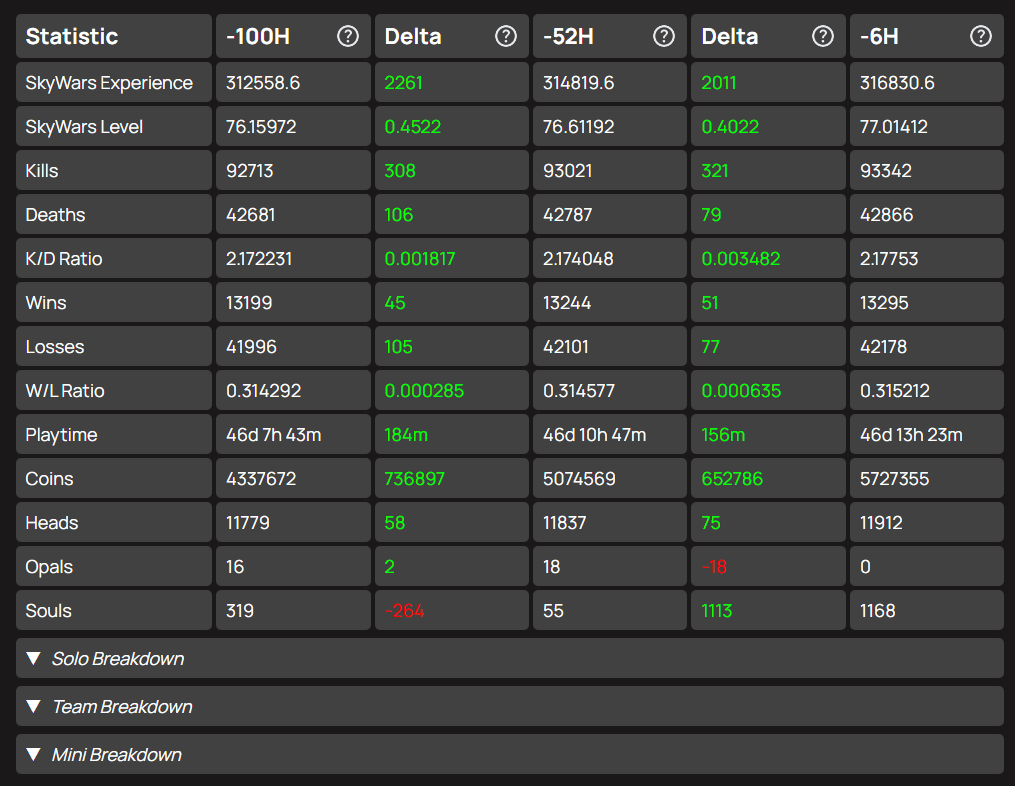Click the Coins value 5074569
This screenshot has width=1015, height=786.
click(x=579, y=479)
